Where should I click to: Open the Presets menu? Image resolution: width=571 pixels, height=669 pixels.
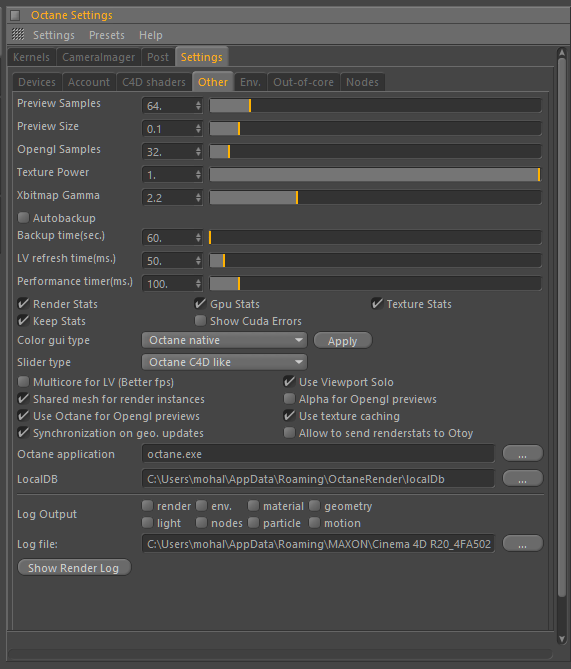coord(107,35)
